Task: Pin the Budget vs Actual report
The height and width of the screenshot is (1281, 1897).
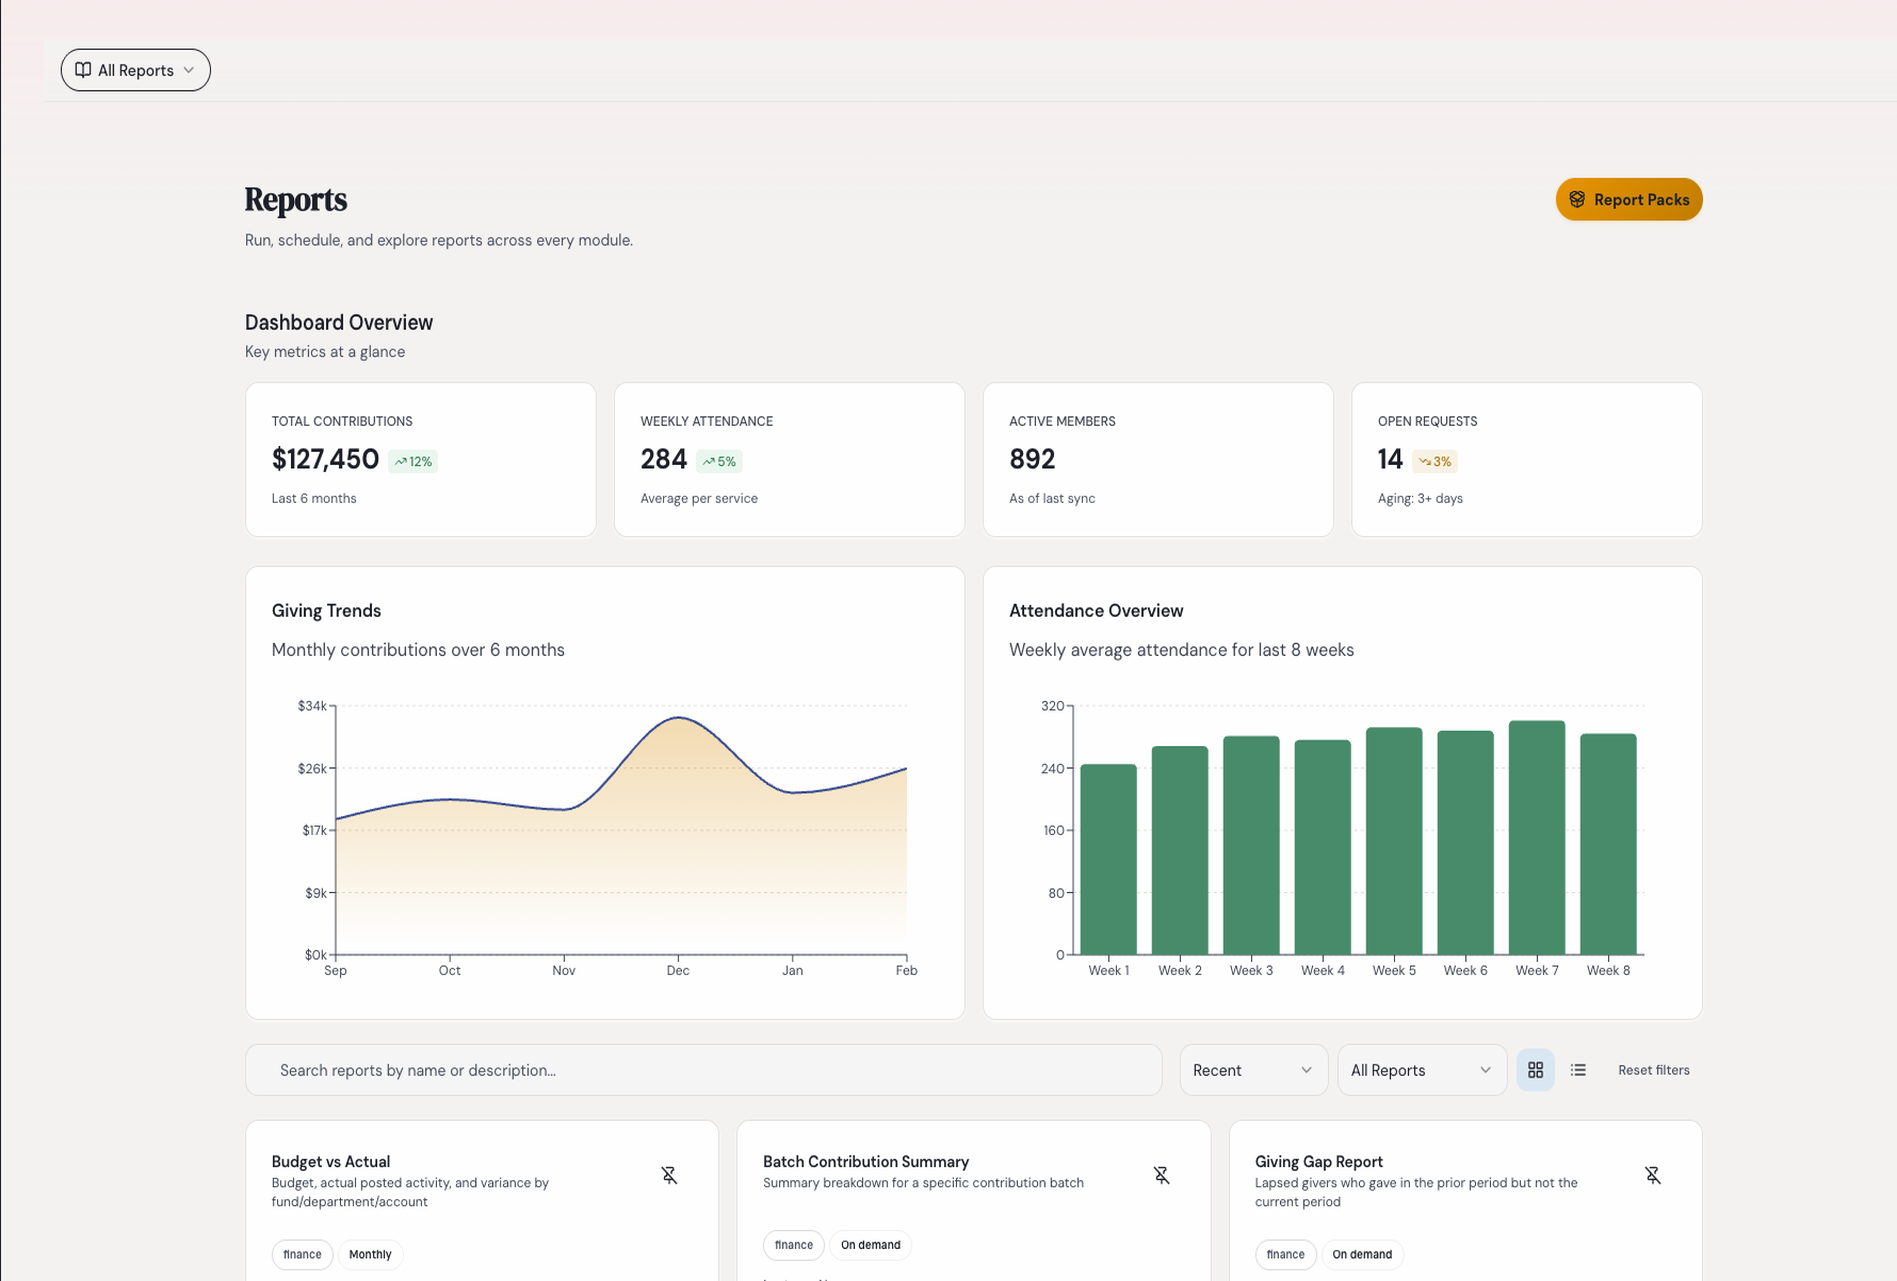Action: [669, 1175]
